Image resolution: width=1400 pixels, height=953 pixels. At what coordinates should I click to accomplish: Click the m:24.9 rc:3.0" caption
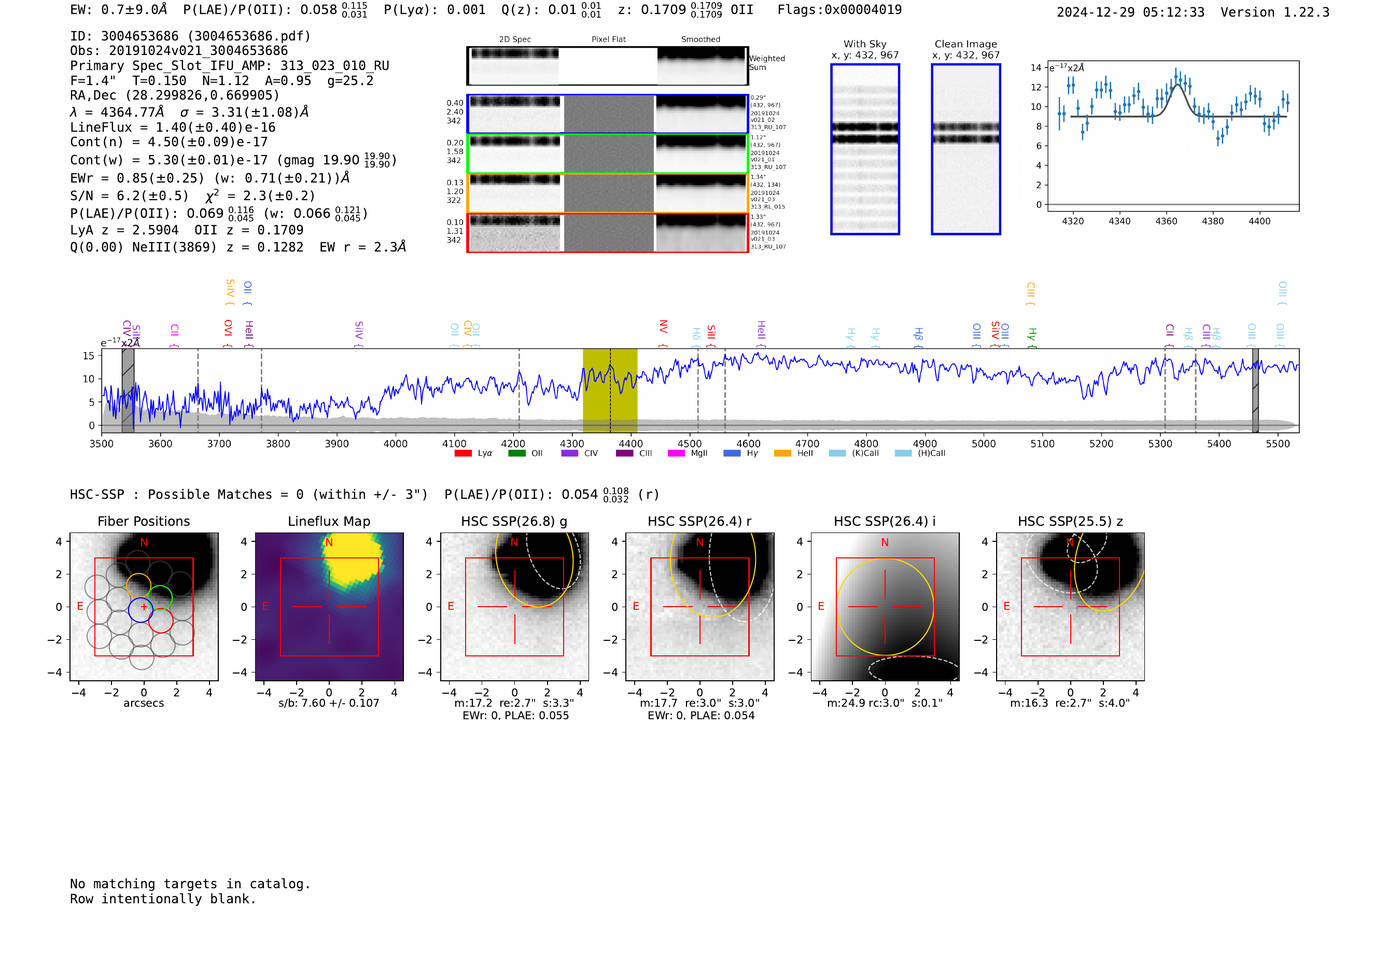[885, 703]
